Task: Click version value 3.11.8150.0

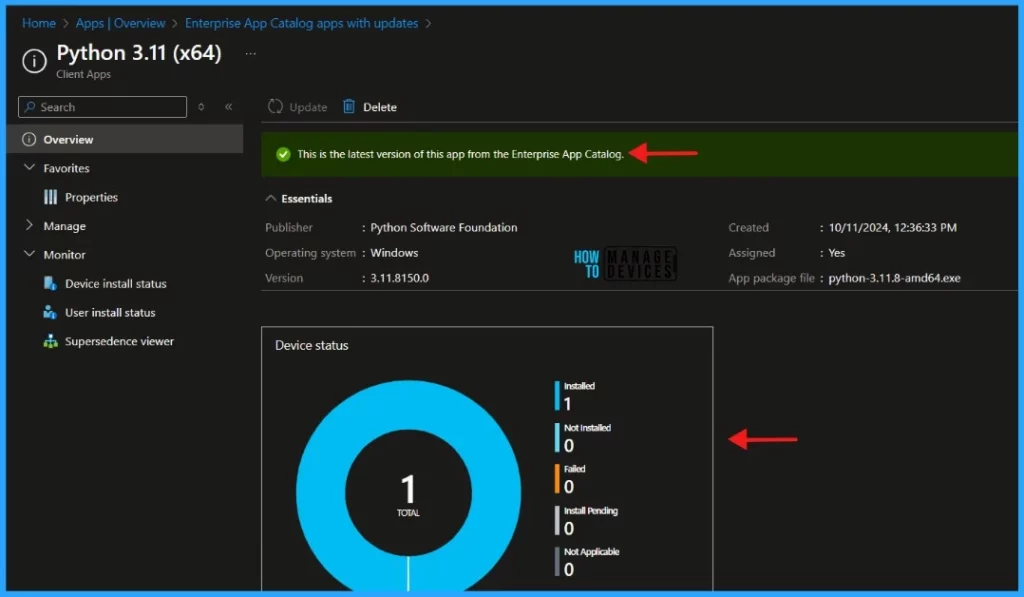Action: (x=400, y=278)
